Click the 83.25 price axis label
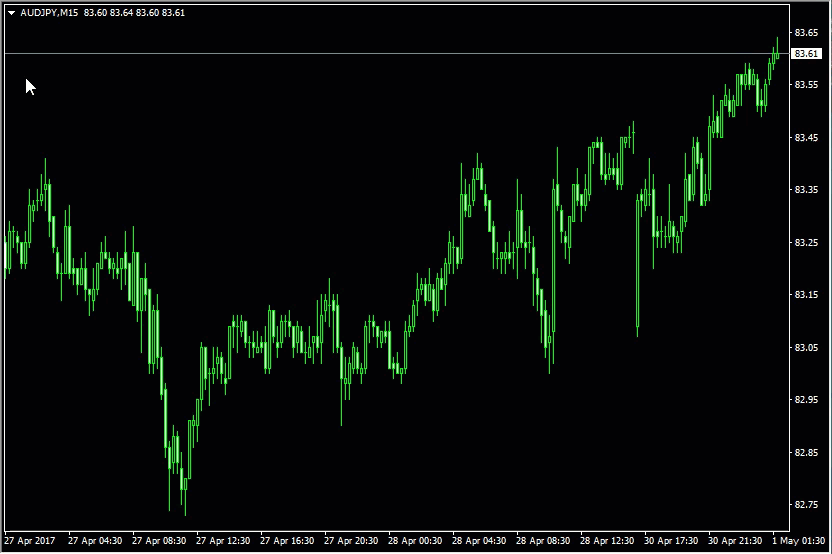 coord(806,243)
